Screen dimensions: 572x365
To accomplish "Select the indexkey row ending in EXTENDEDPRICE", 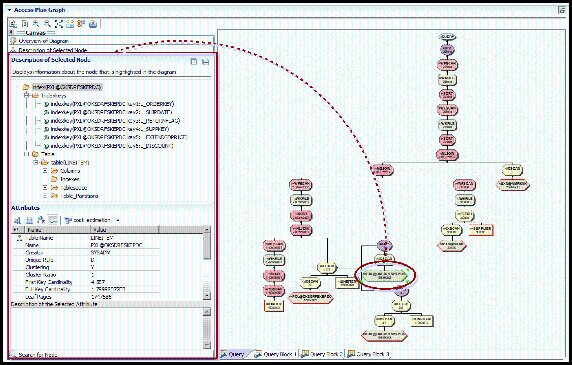I will click(119, 137).
